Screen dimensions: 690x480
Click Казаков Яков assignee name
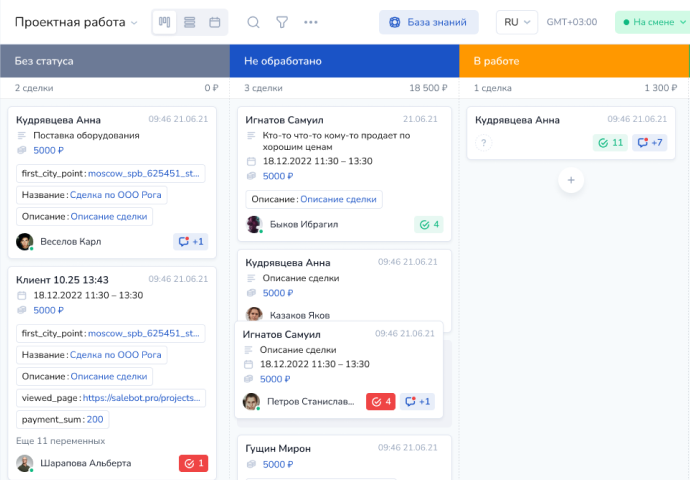300,315
